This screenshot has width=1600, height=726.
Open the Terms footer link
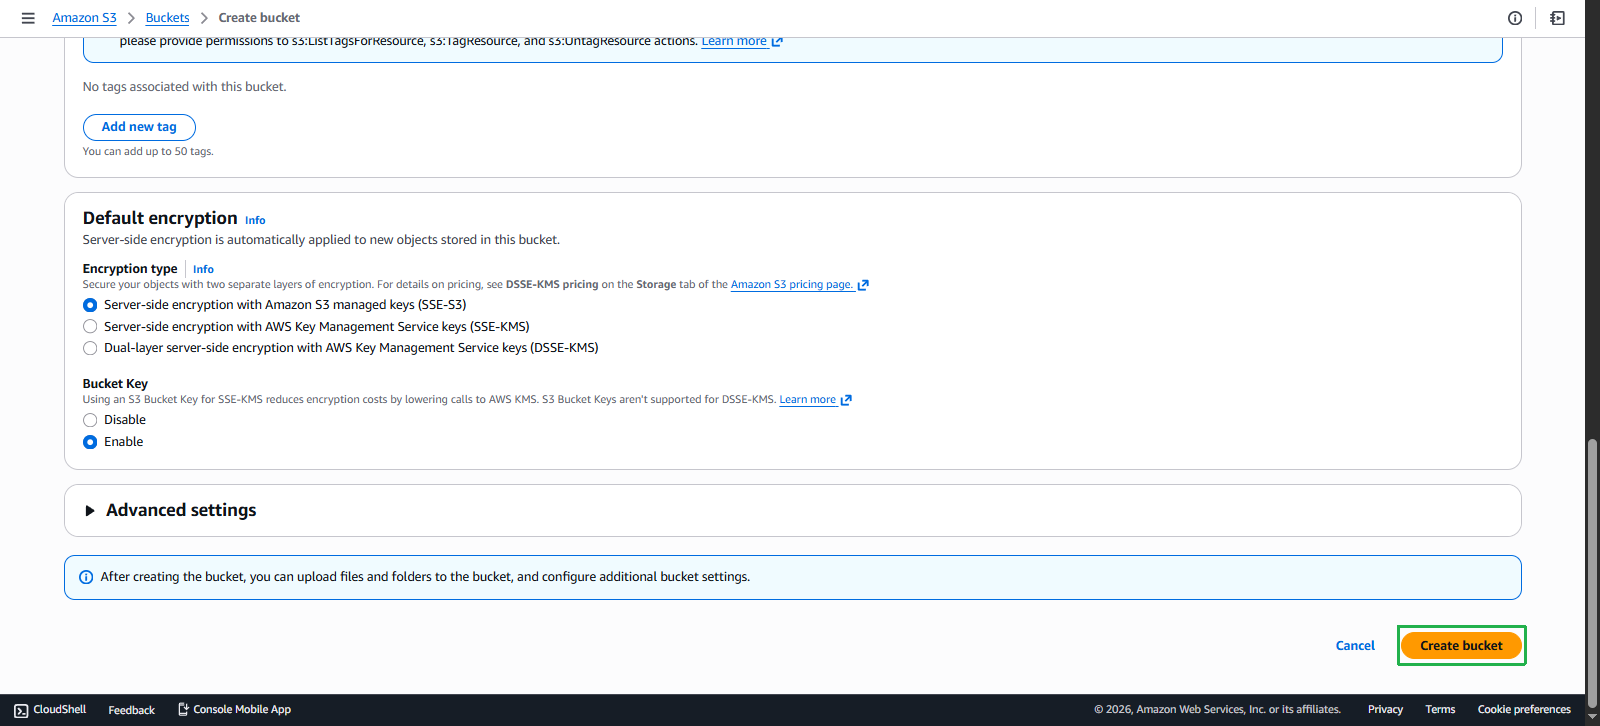click(1440, 710)
